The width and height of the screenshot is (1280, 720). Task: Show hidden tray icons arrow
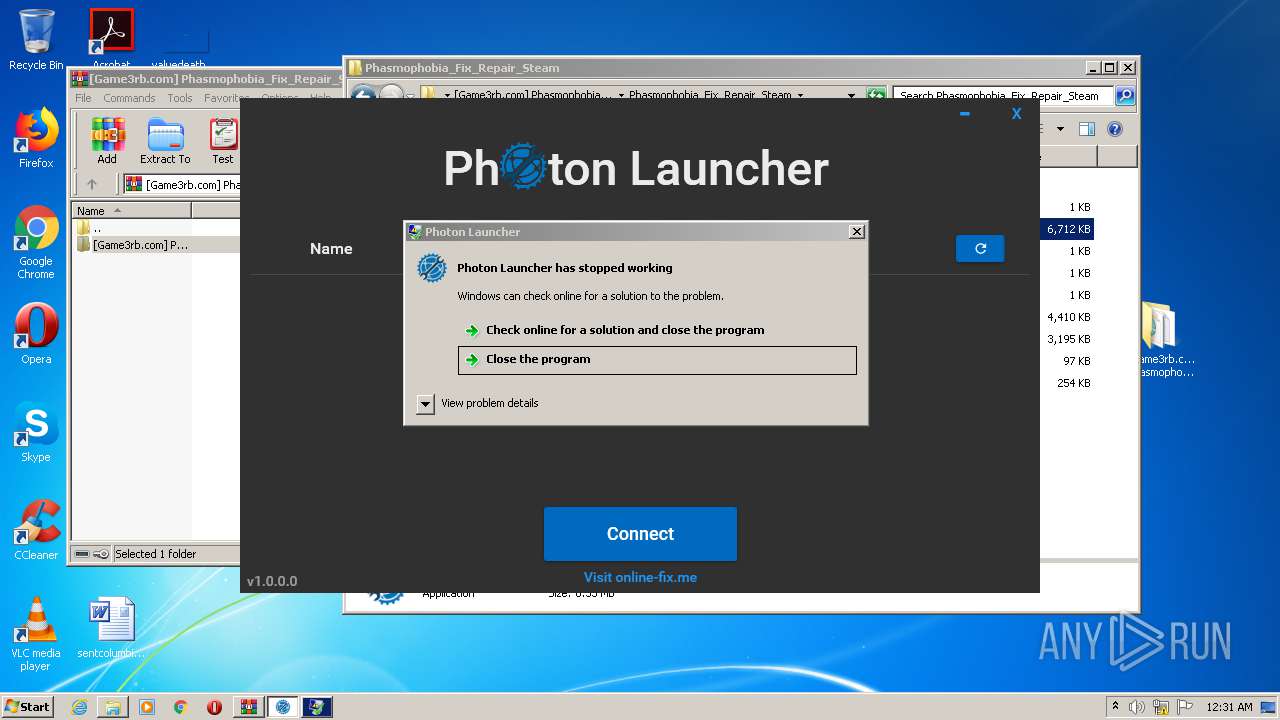tap(1115, 707)
